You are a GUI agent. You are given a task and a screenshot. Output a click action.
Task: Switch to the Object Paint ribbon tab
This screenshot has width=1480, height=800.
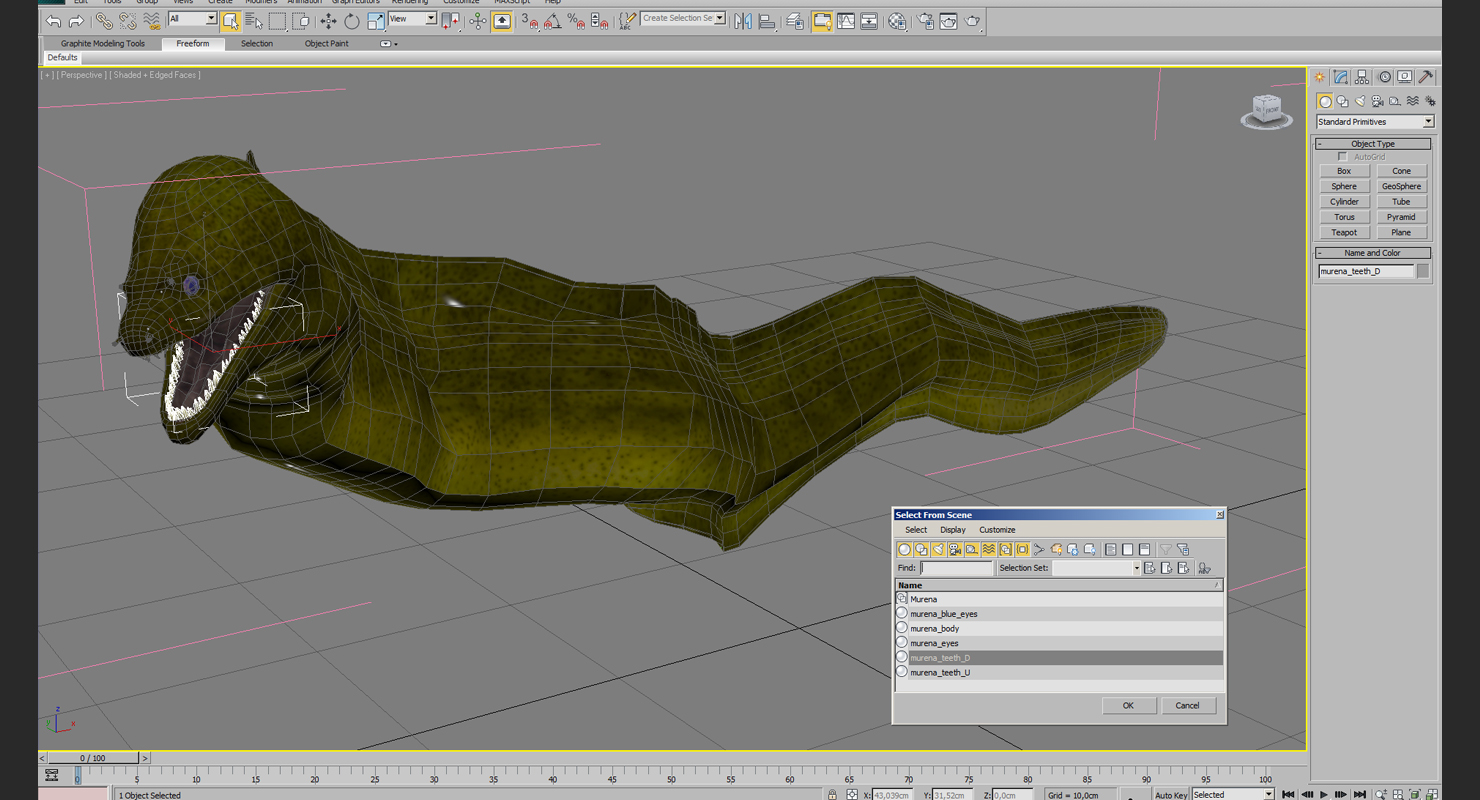(327, 44)
